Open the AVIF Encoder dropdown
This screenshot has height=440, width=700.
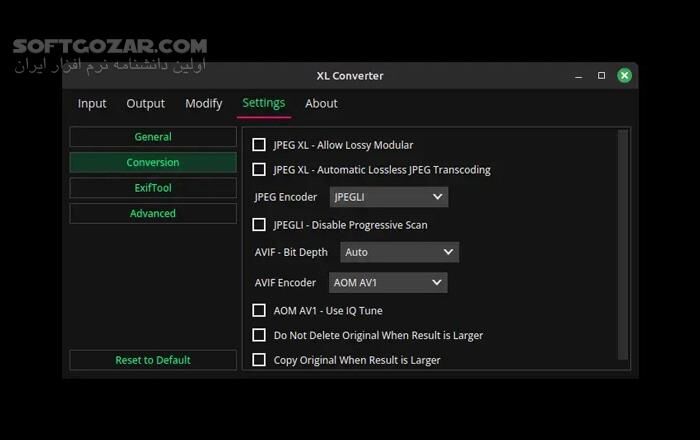point(388,282)
